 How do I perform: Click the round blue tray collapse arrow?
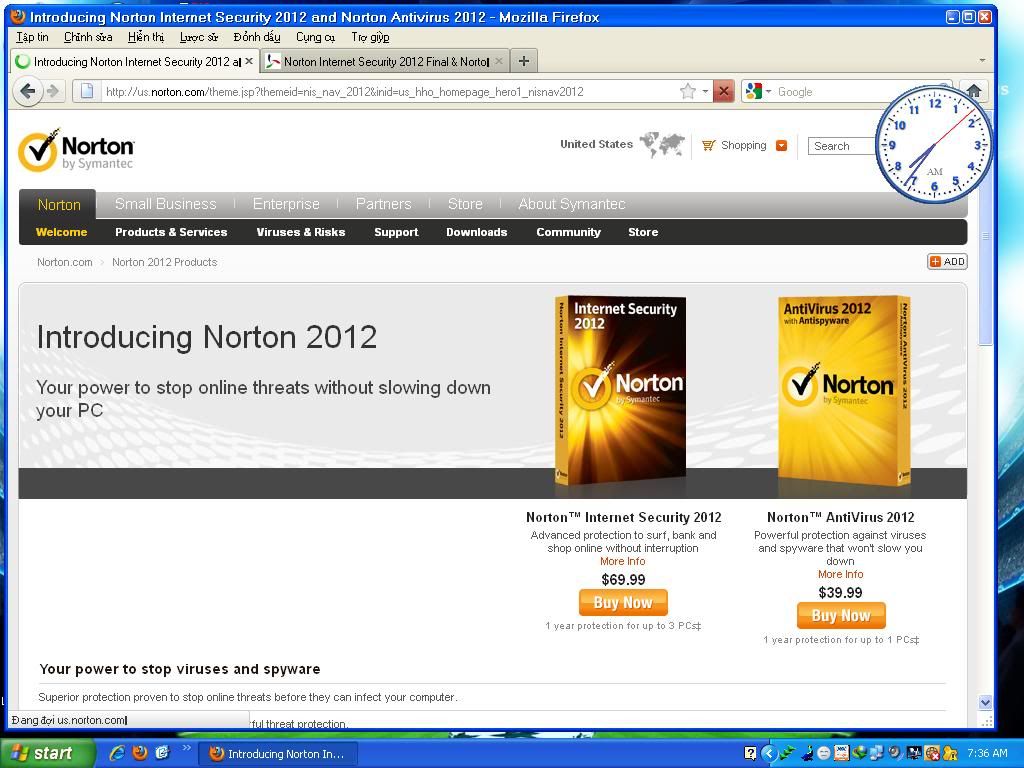pyautogui.click(x=769, y=754)
